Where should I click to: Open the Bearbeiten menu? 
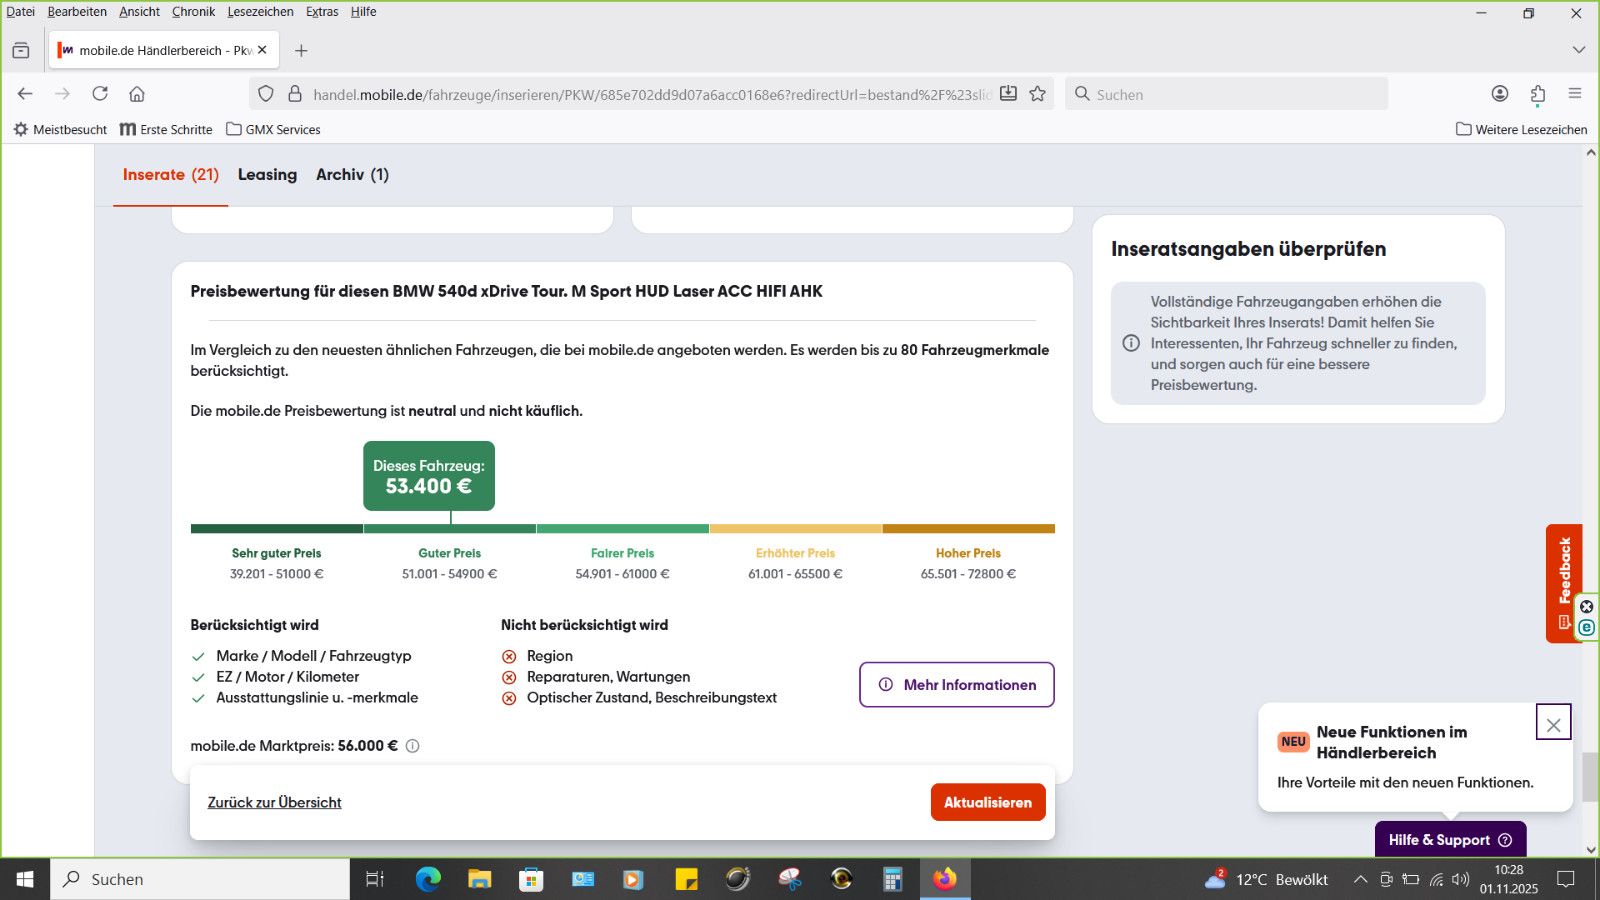click(77, 12)
